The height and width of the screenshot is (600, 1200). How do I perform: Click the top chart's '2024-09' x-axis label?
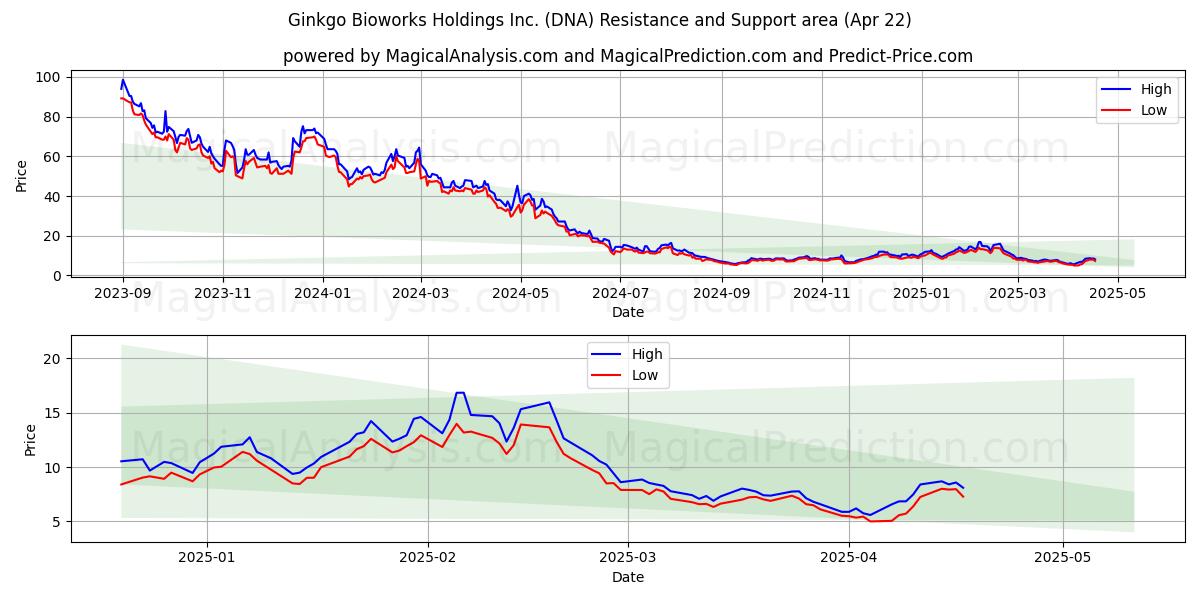click(721, 294)
